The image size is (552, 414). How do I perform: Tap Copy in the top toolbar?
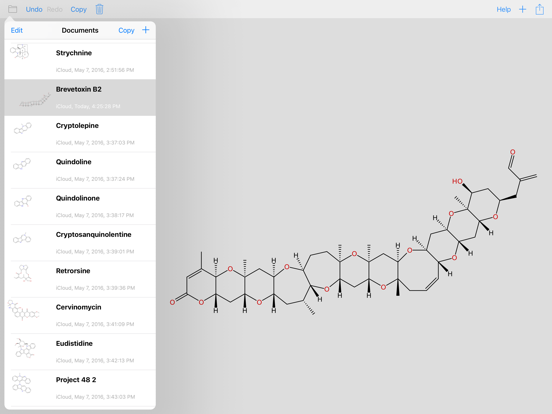coord(79,10)
